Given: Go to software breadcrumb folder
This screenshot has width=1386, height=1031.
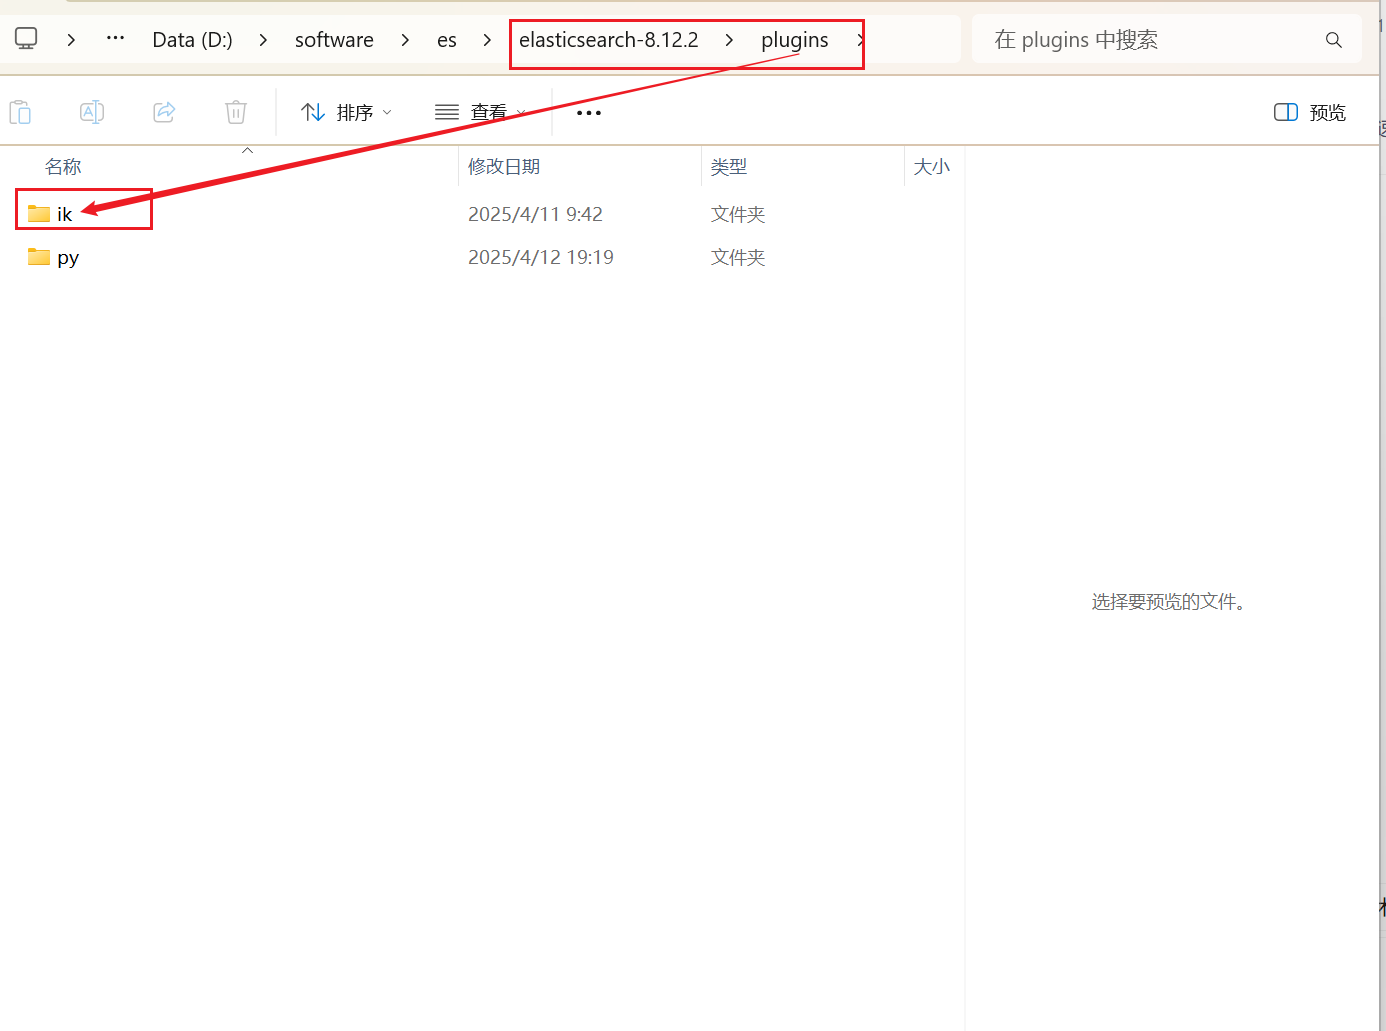Looking at the screenshot, I should coord(334,40).
